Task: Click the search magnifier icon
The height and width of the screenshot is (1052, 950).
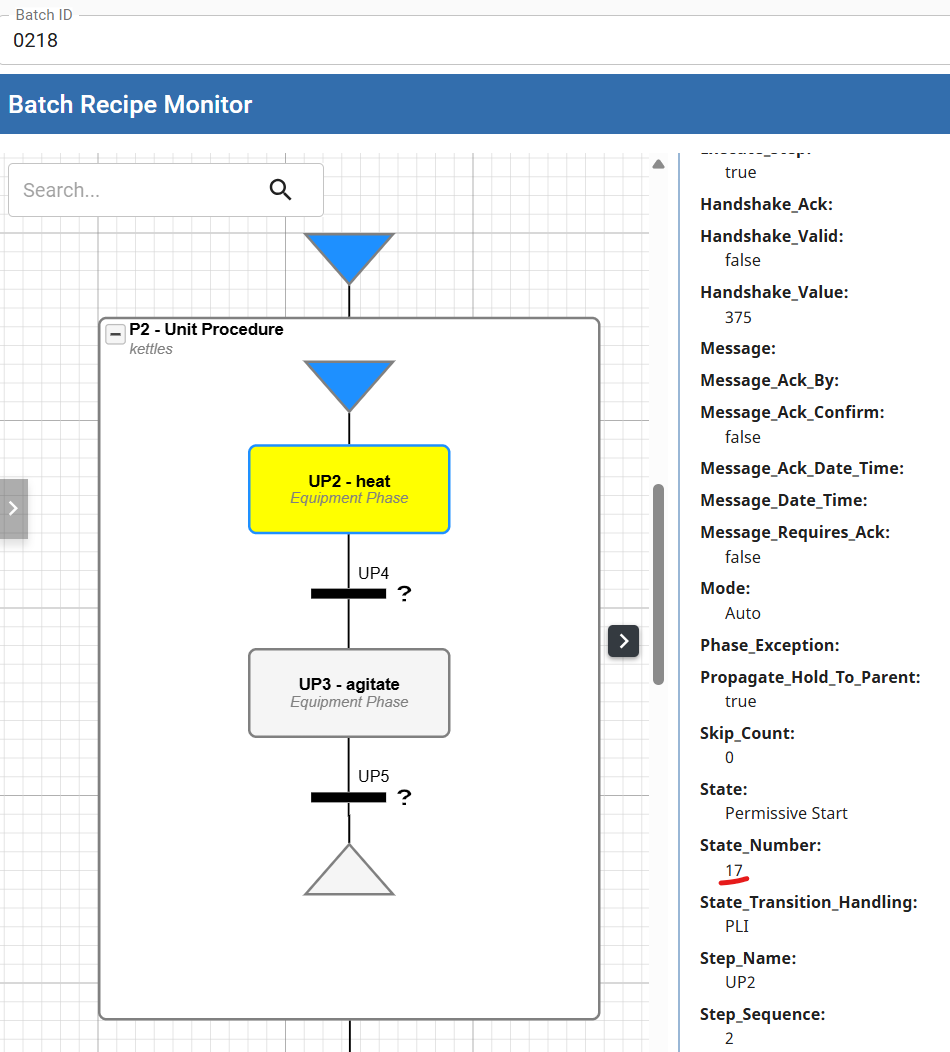Action: tap(281, 190)
